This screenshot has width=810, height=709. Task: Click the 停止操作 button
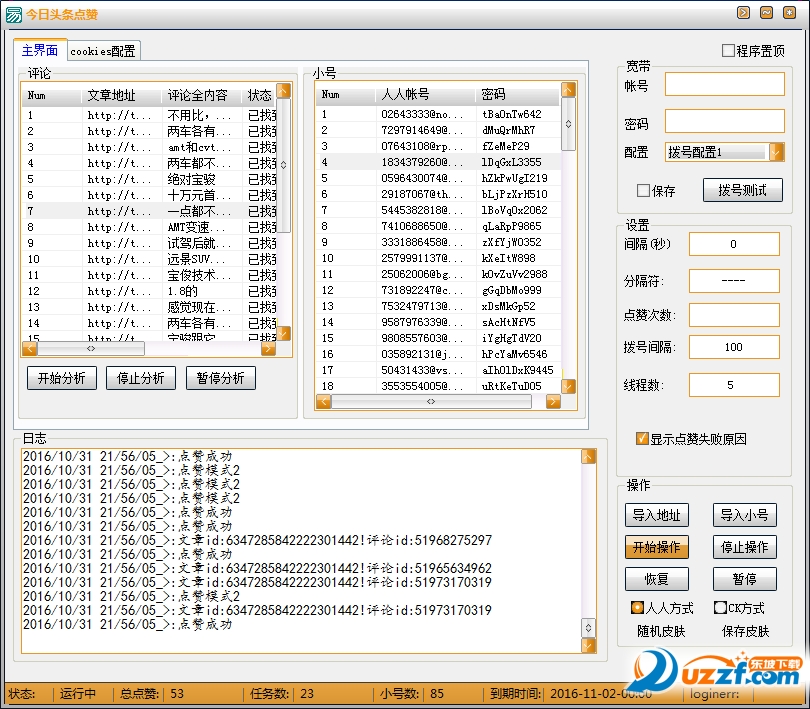click(744, 547)
